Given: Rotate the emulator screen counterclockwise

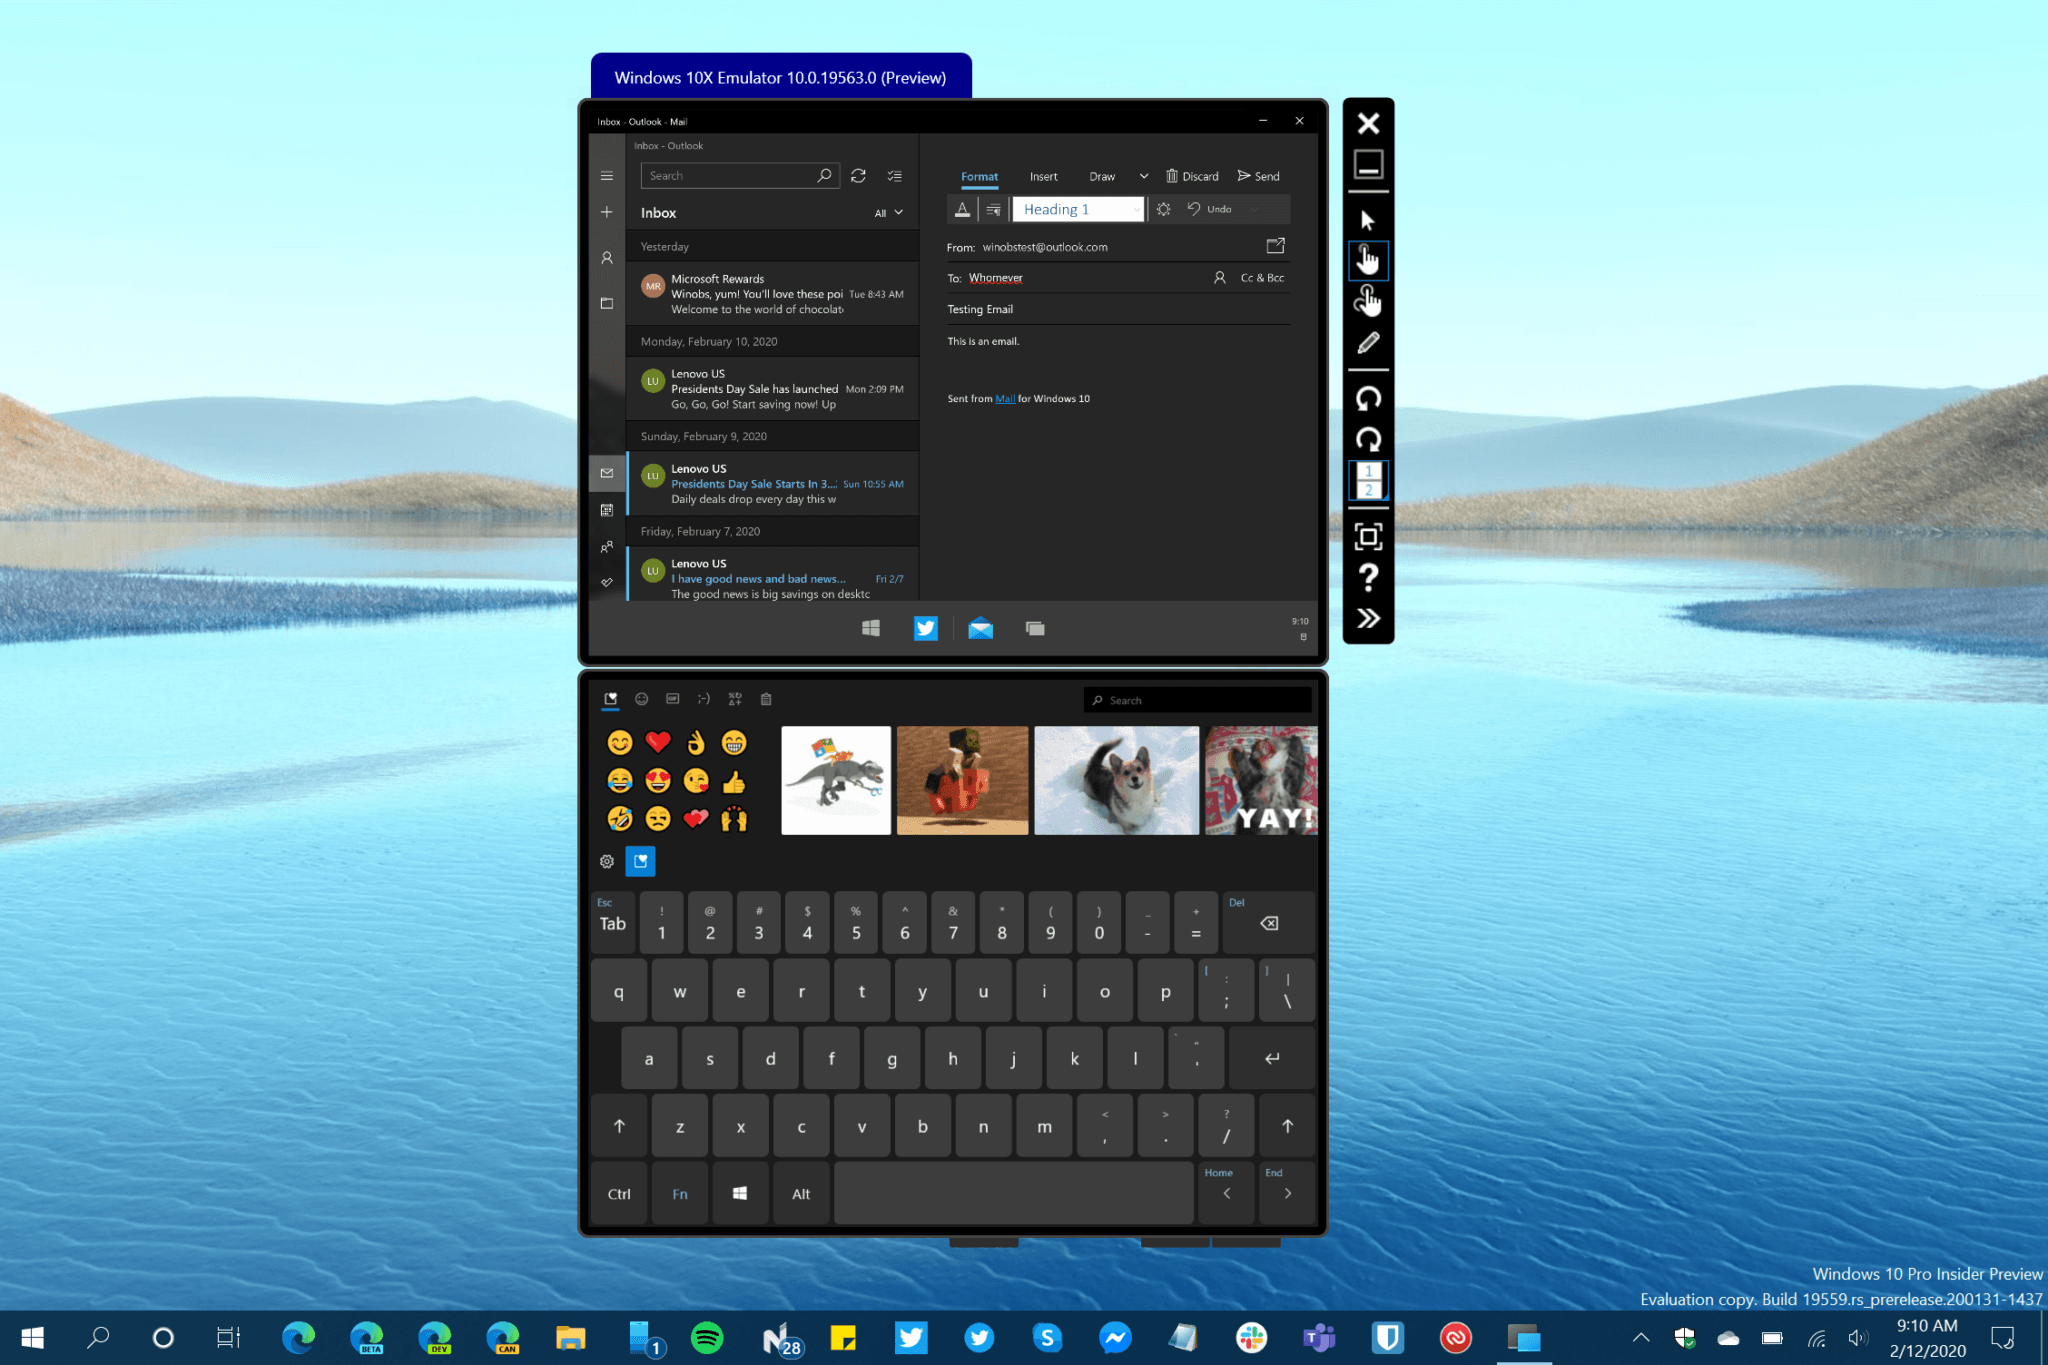Looking at the screenshot, I should point(1368,398).
